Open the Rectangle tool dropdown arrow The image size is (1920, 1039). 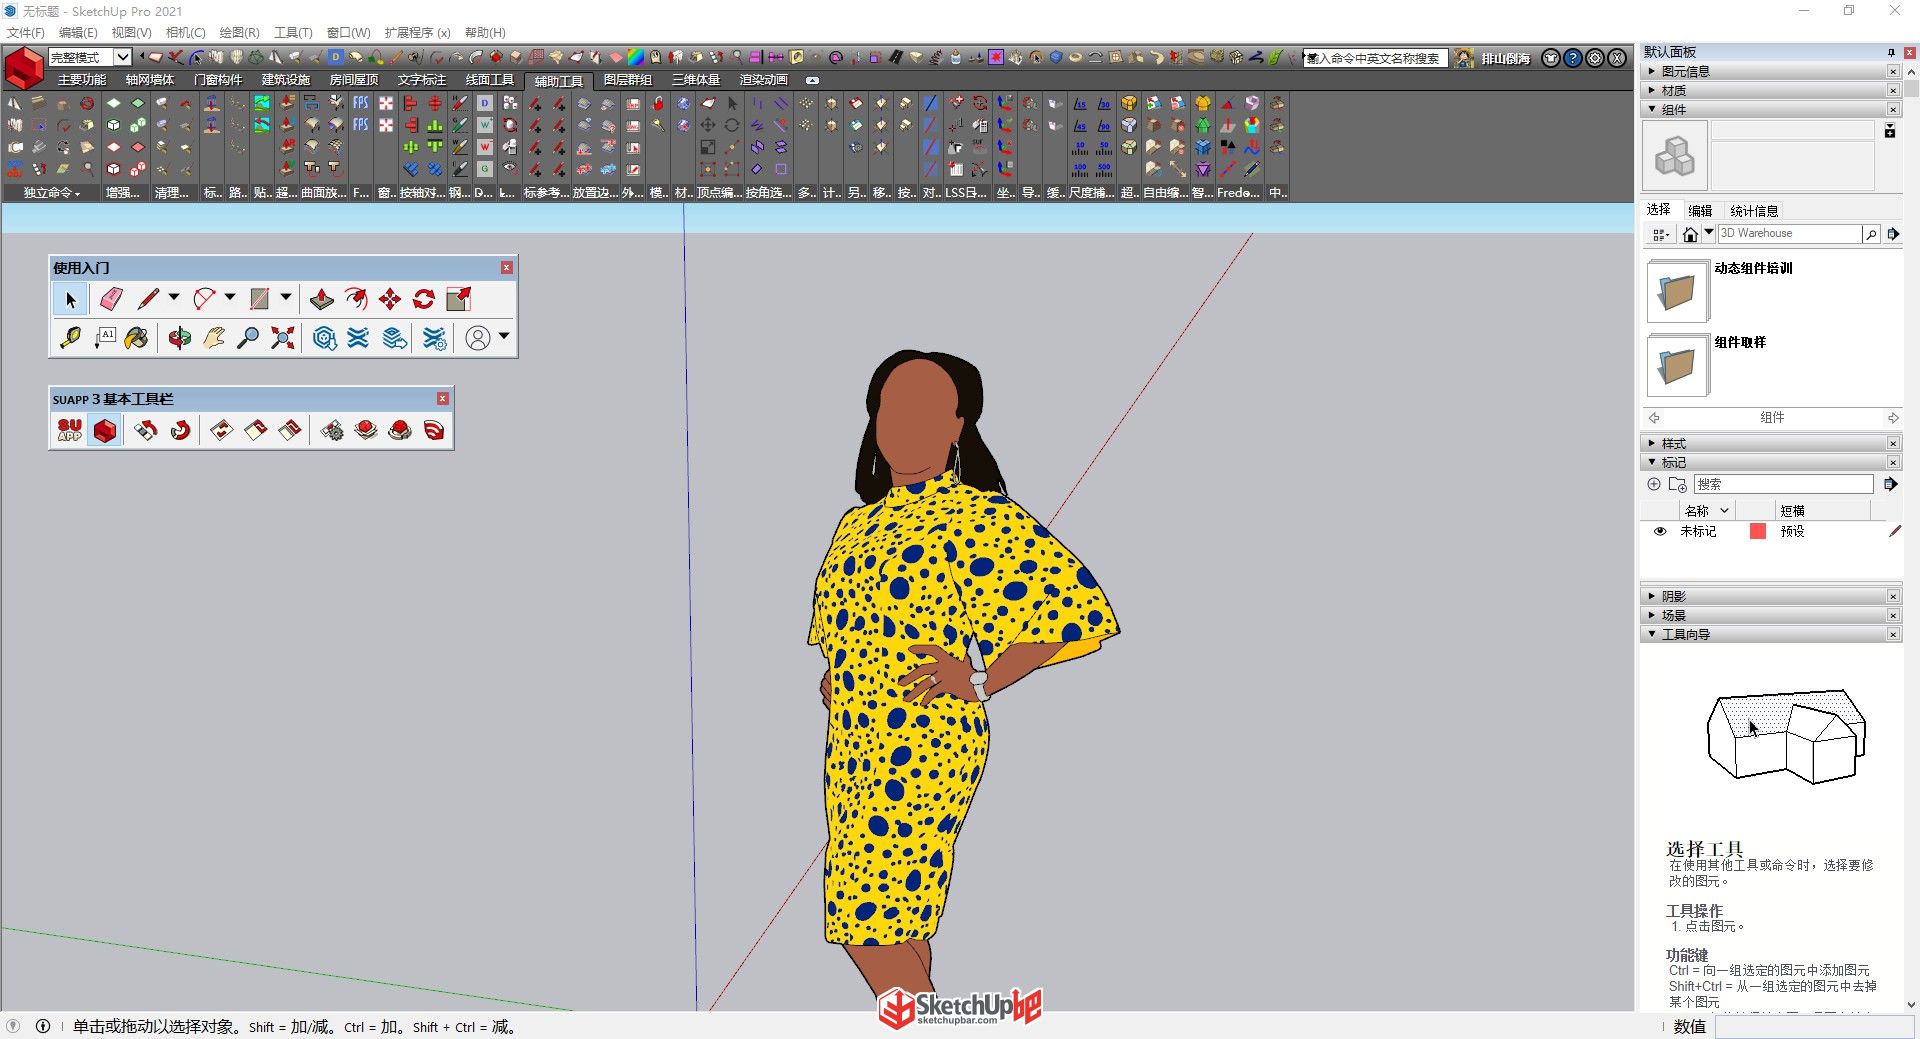coord(286,297)
